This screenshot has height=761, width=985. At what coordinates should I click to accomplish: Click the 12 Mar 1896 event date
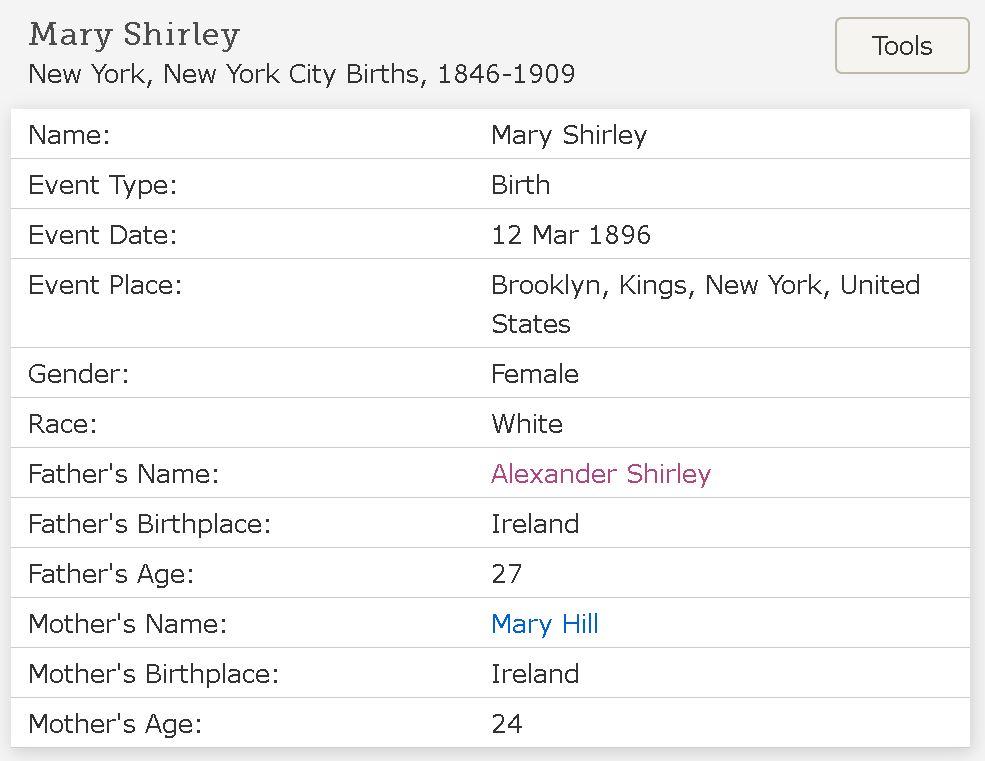click(570, 235)
